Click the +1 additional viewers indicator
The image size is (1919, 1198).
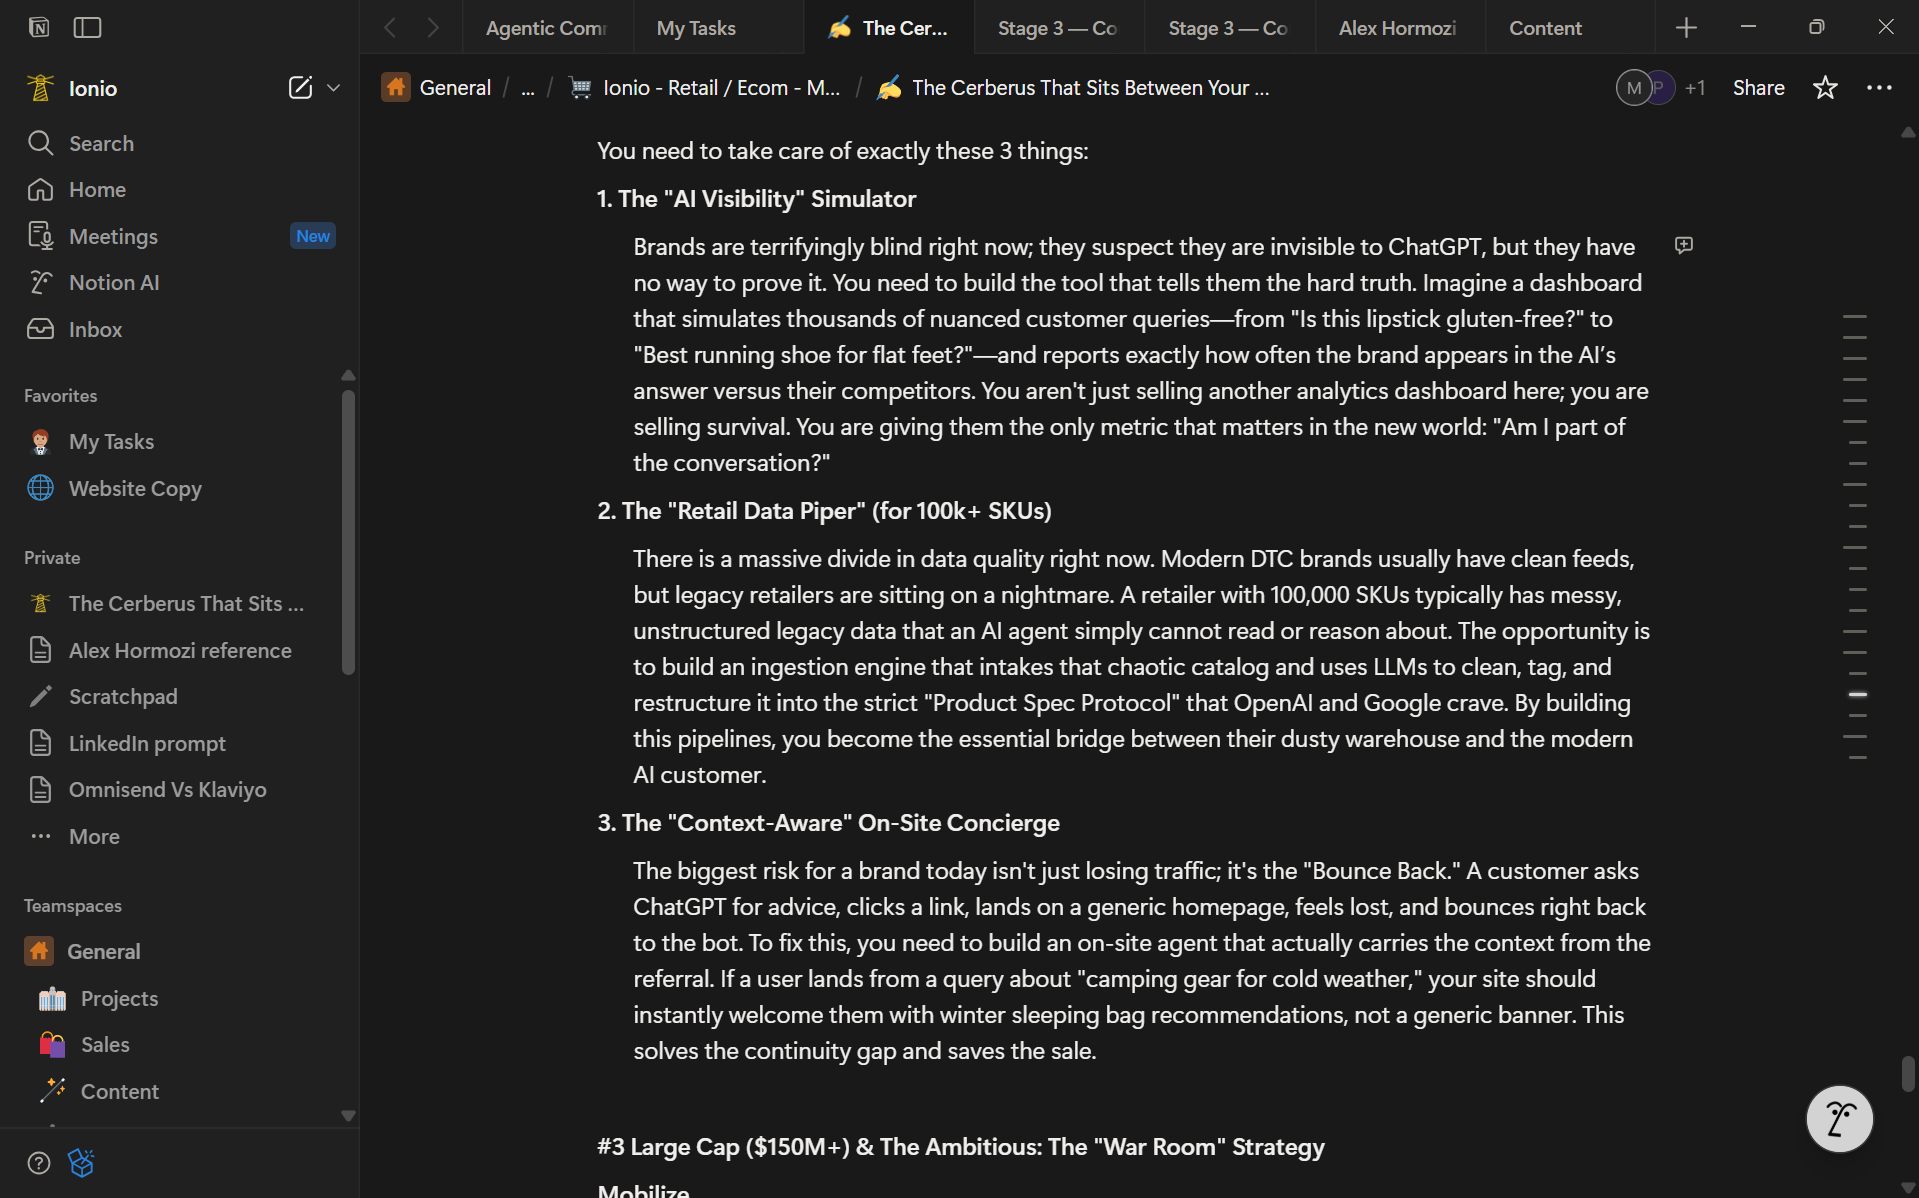1695,88
